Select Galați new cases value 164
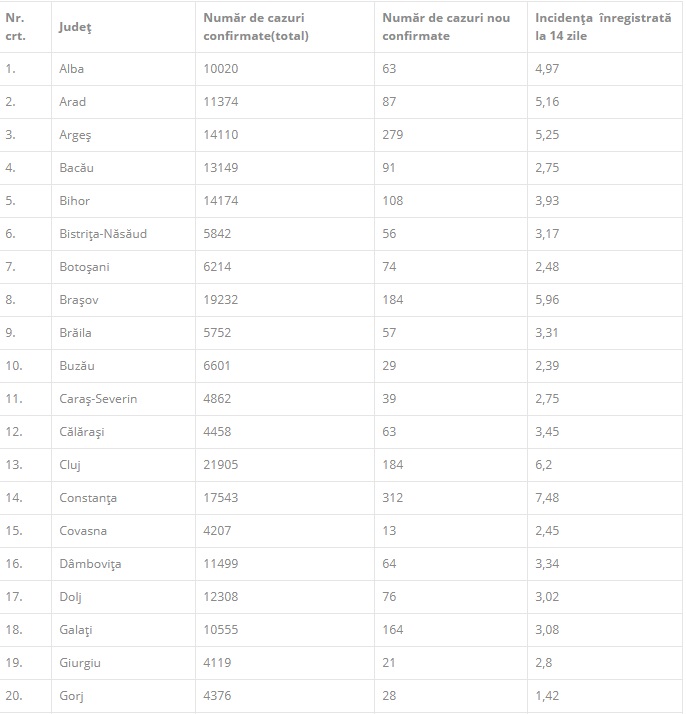Screen dimensions: 686x714 (392, 630)
